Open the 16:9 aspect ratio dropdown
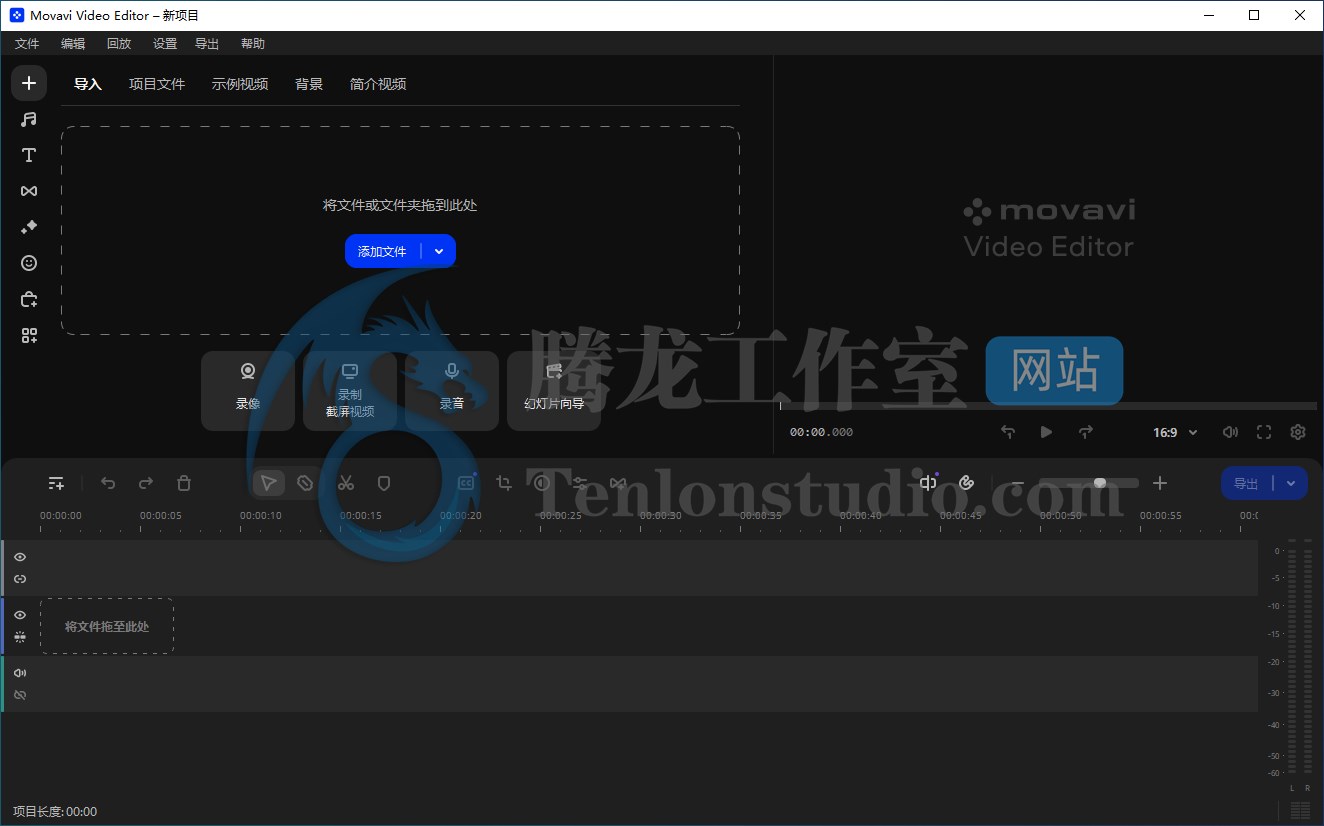This screenshot has width=1324, height=826. point(1175,433)
